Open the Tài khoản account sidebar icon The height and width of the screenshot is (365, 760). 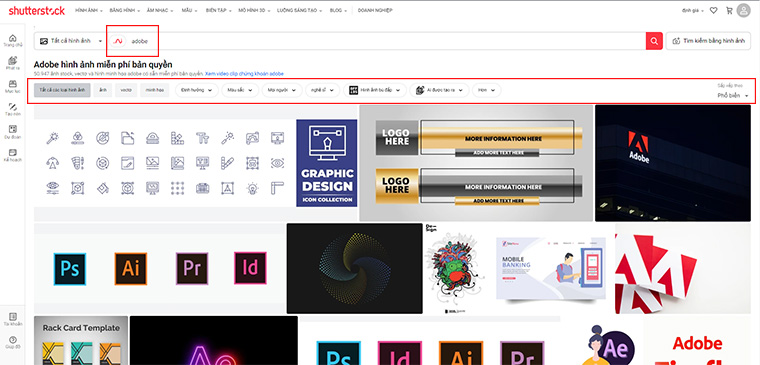click(13, 318)
